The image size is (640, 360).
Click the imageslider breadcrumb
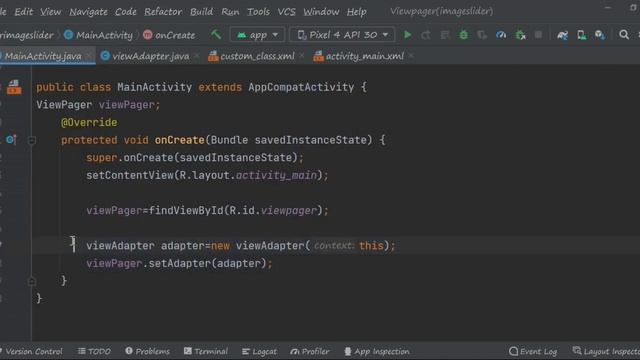[27, 35]
